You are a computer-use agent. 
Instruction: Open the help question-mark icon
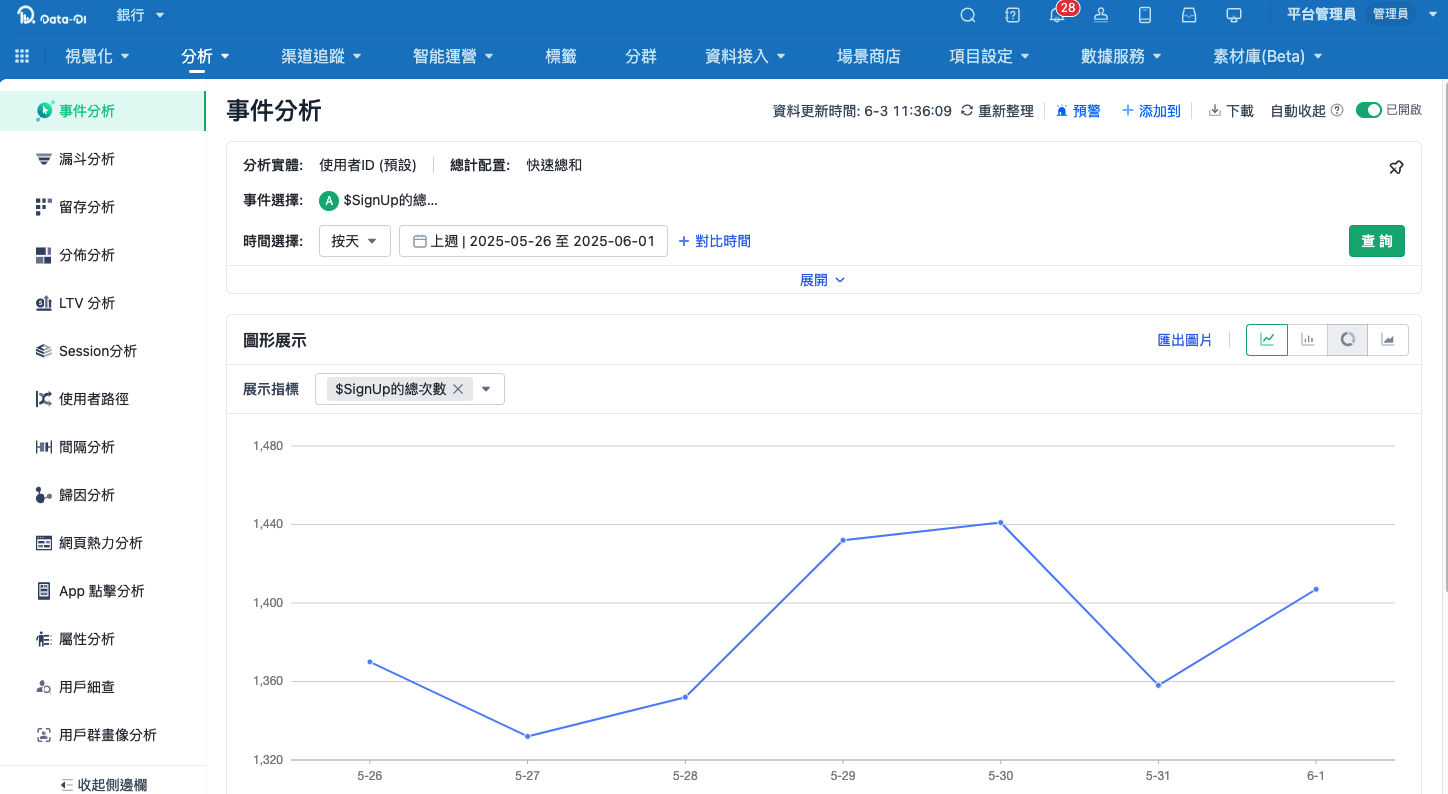[x=1012, y=15]
